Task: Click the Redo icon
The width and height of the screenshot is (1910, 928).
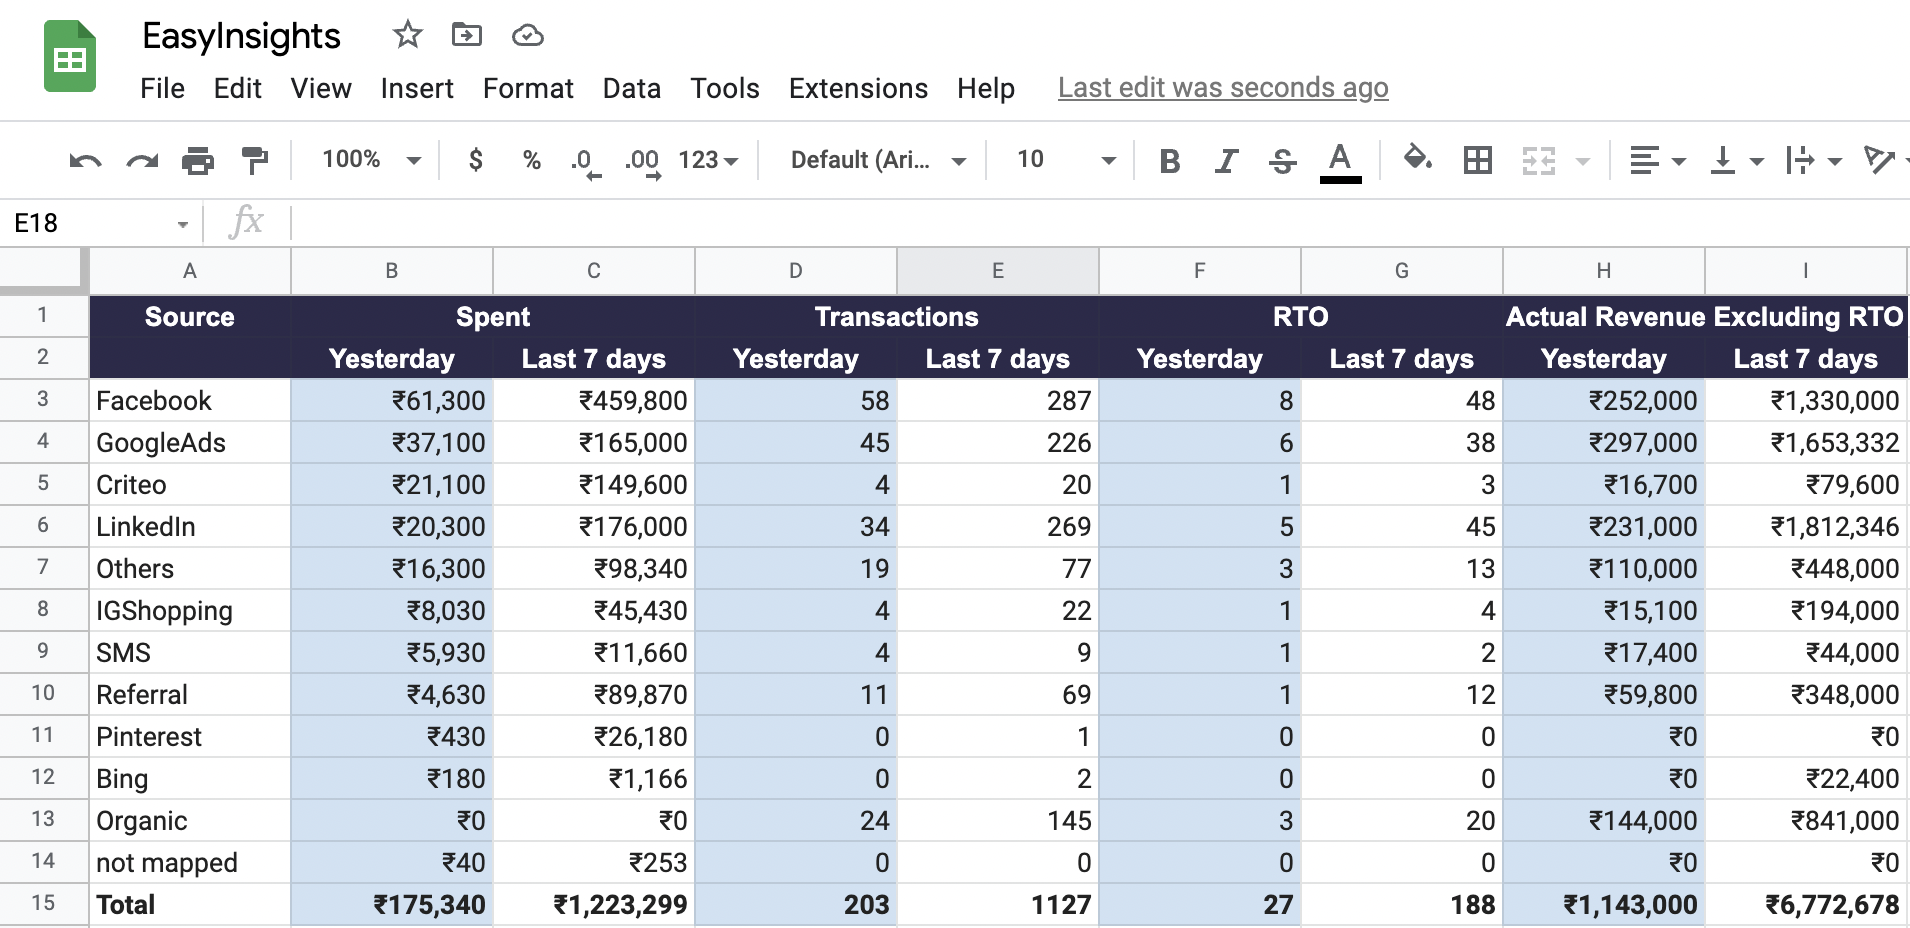Action: 141,159
